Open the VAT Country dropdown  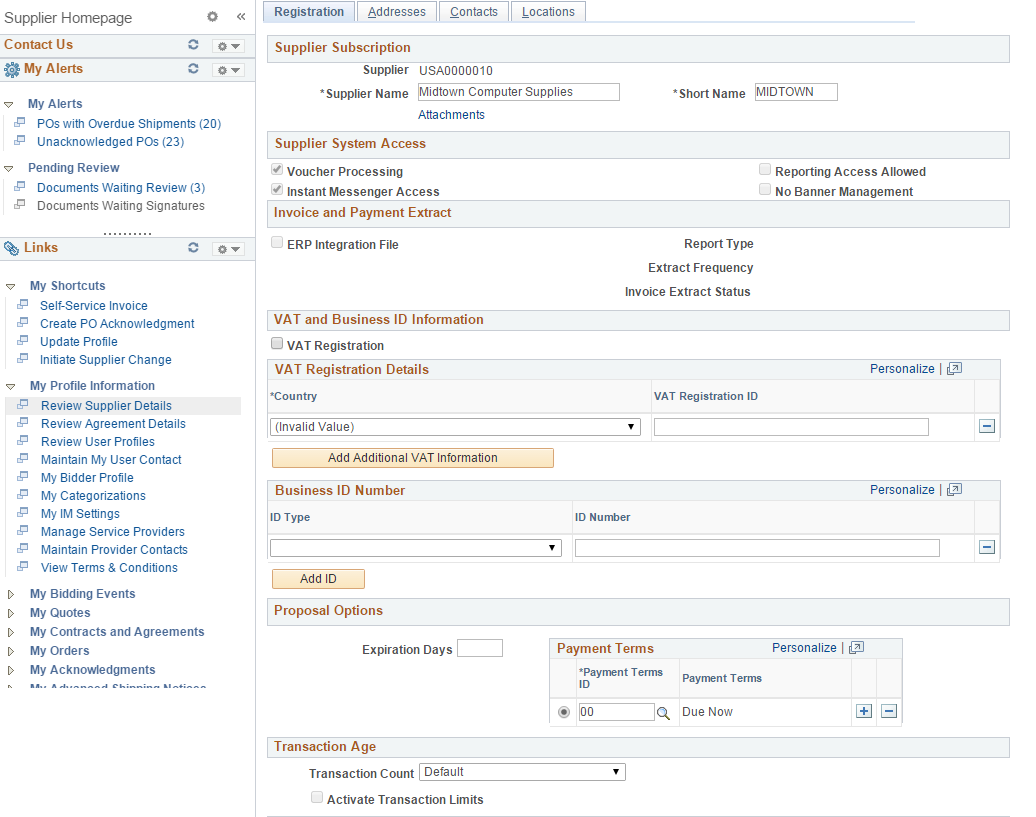click(455, 427)
